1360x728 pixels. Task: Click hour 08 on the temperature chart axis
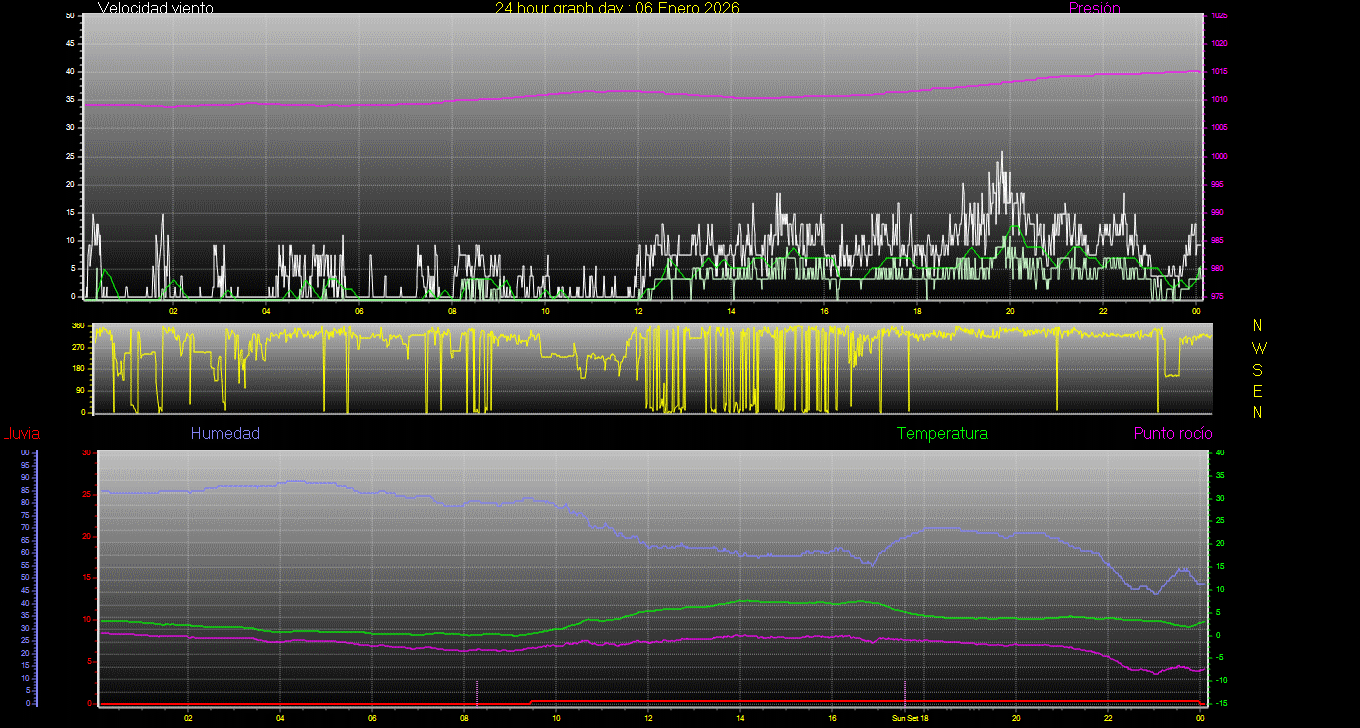tap(464, 718)
